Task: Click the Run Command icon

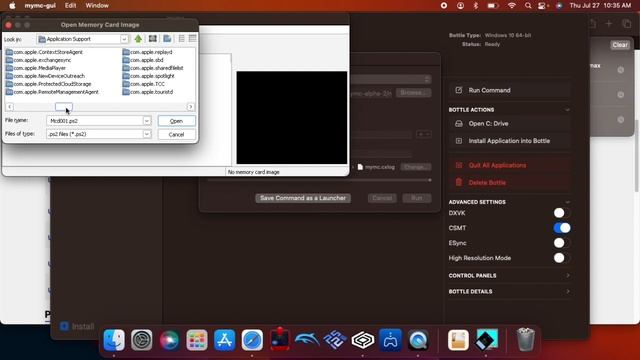Action: coord(459,90)
